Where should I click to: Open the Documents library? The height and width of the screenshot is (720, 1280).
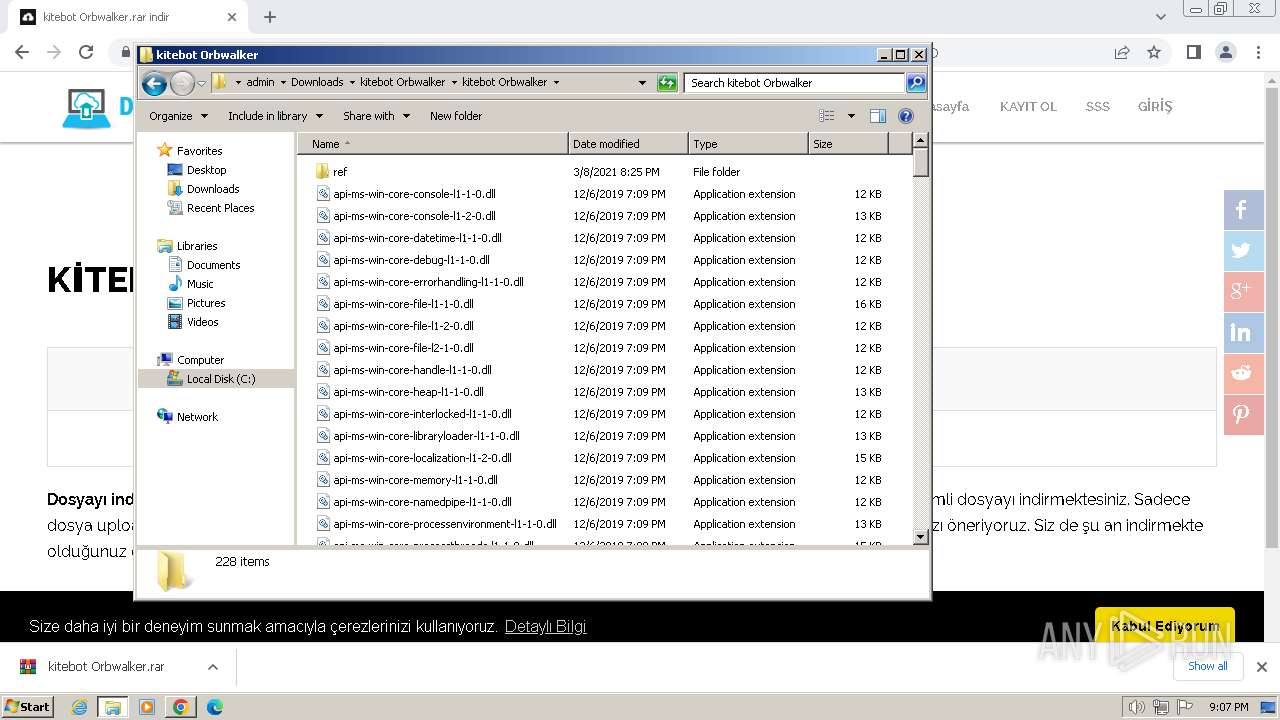(213, 265)
